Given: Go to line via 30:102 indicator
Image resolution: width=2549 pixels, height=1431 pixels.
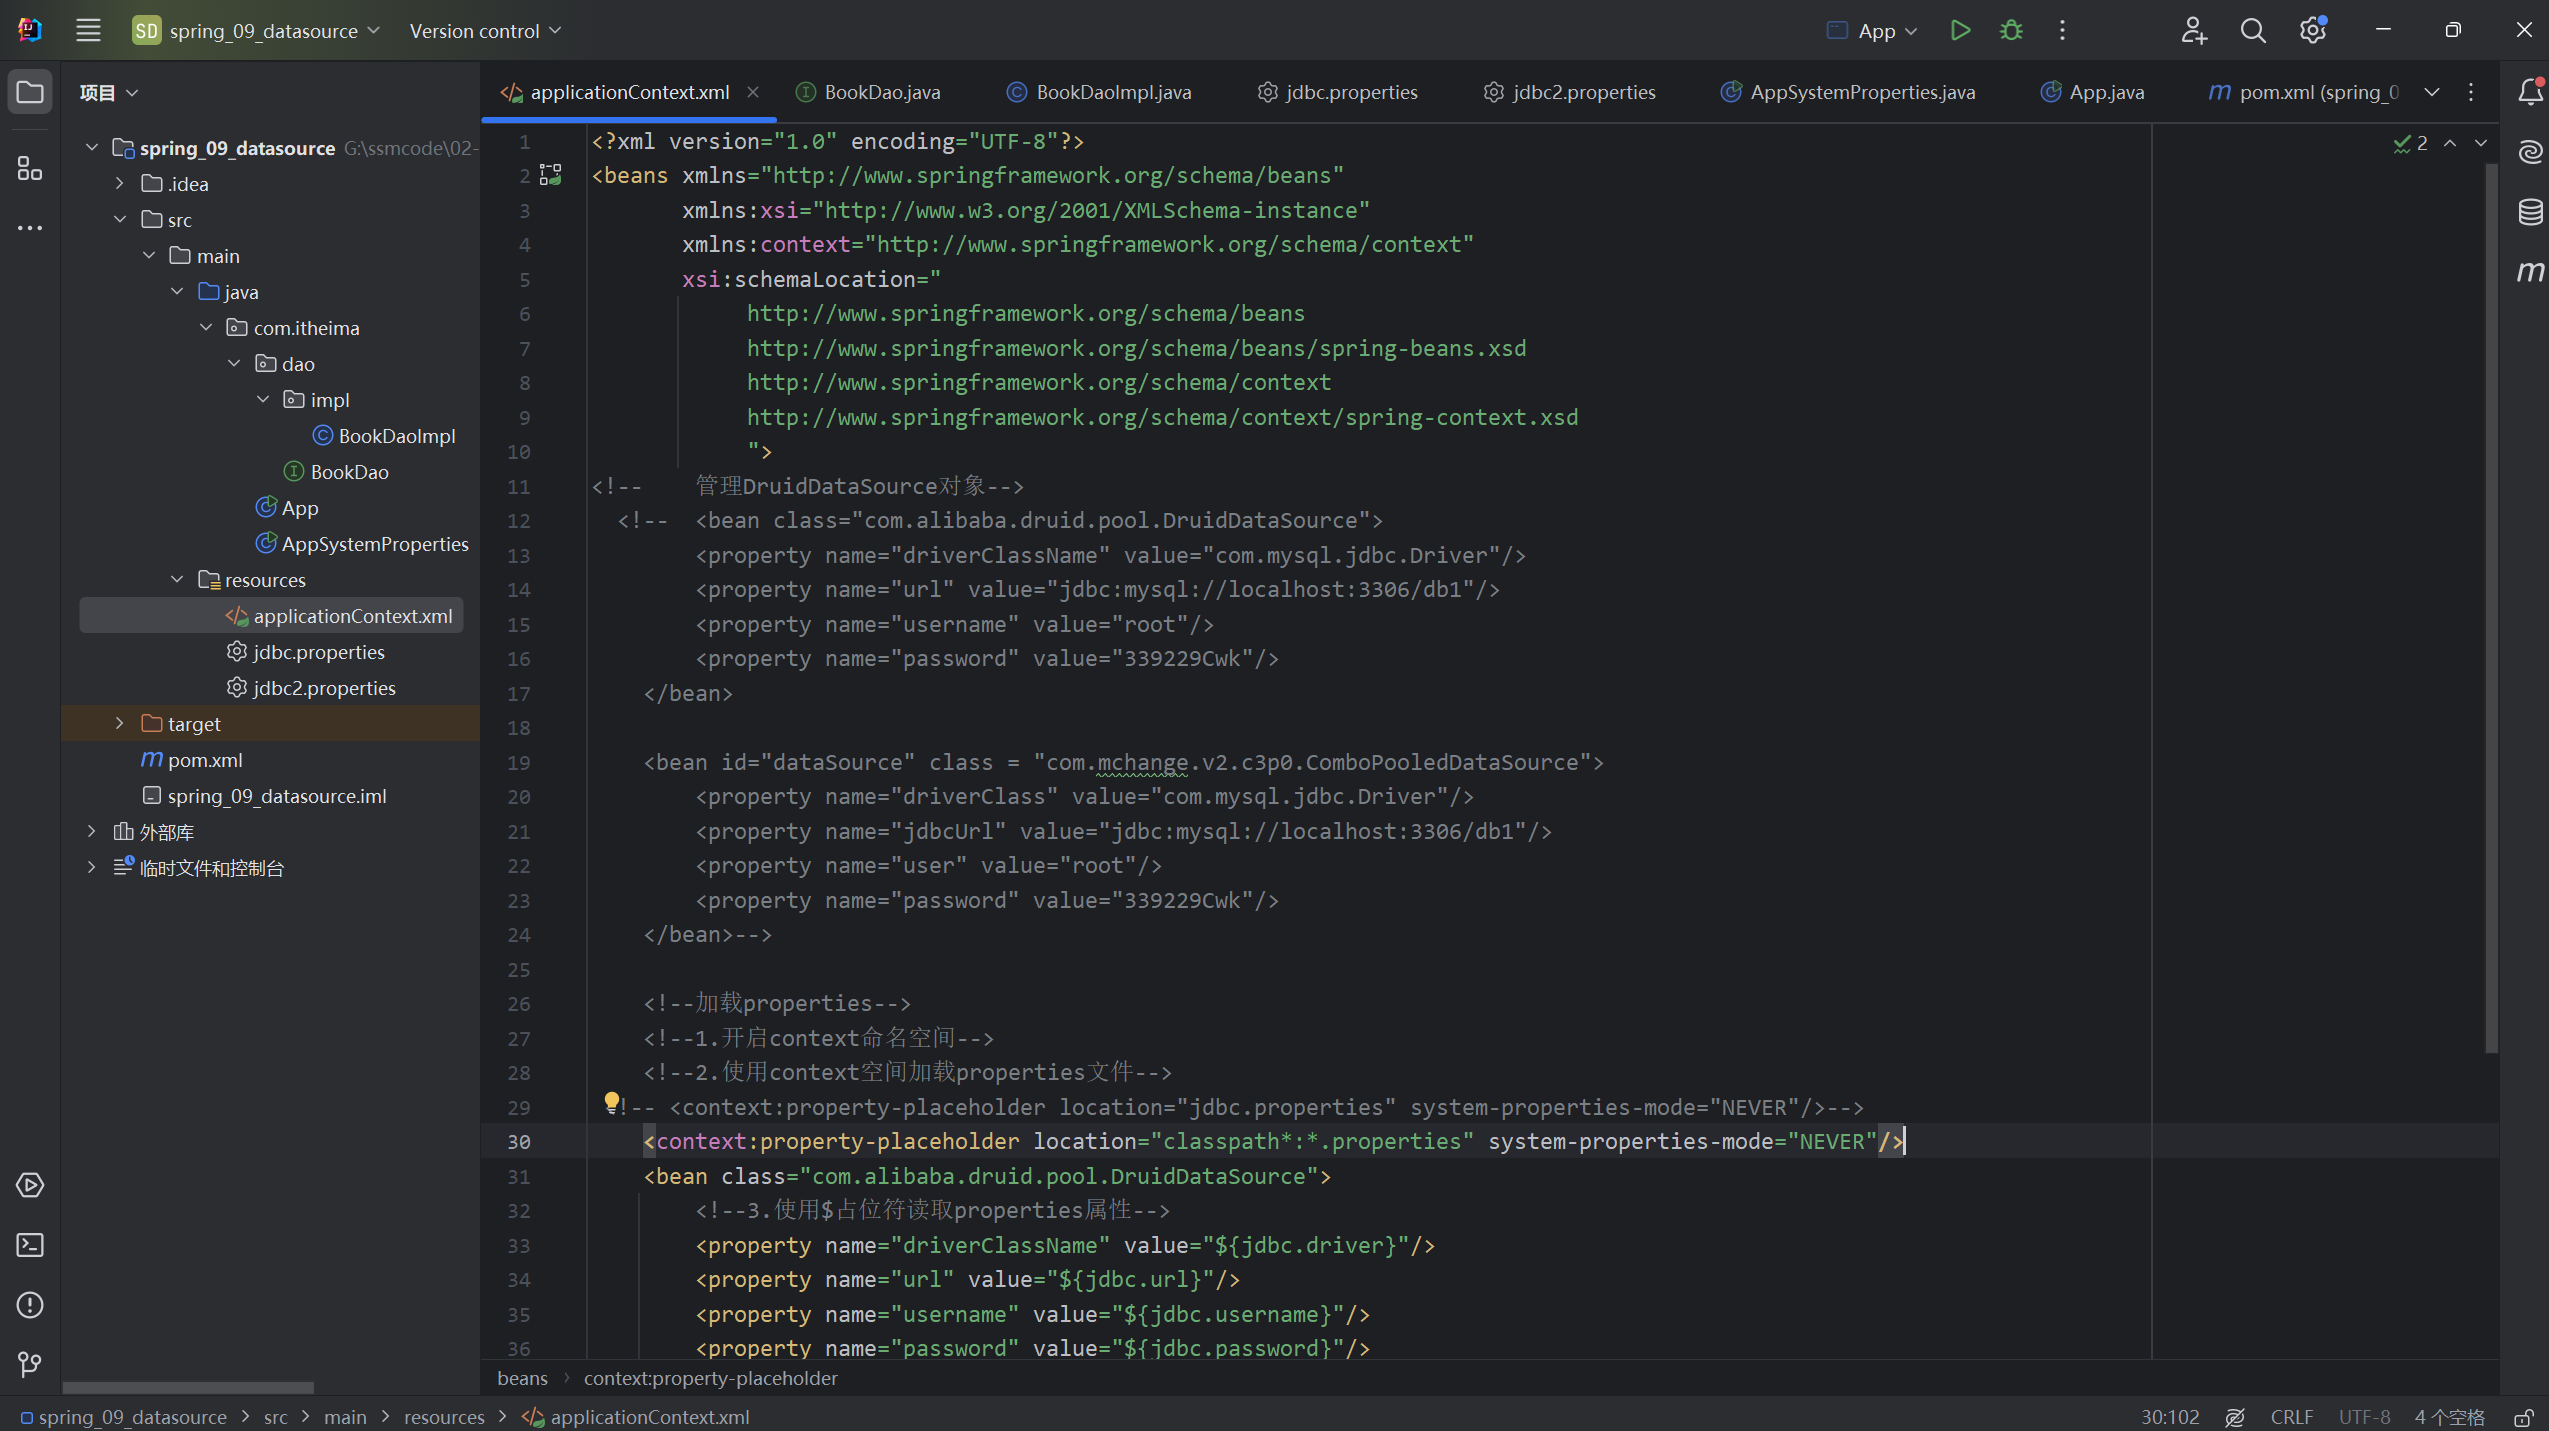Looking at the screenshot, I should point(2170,1417).
